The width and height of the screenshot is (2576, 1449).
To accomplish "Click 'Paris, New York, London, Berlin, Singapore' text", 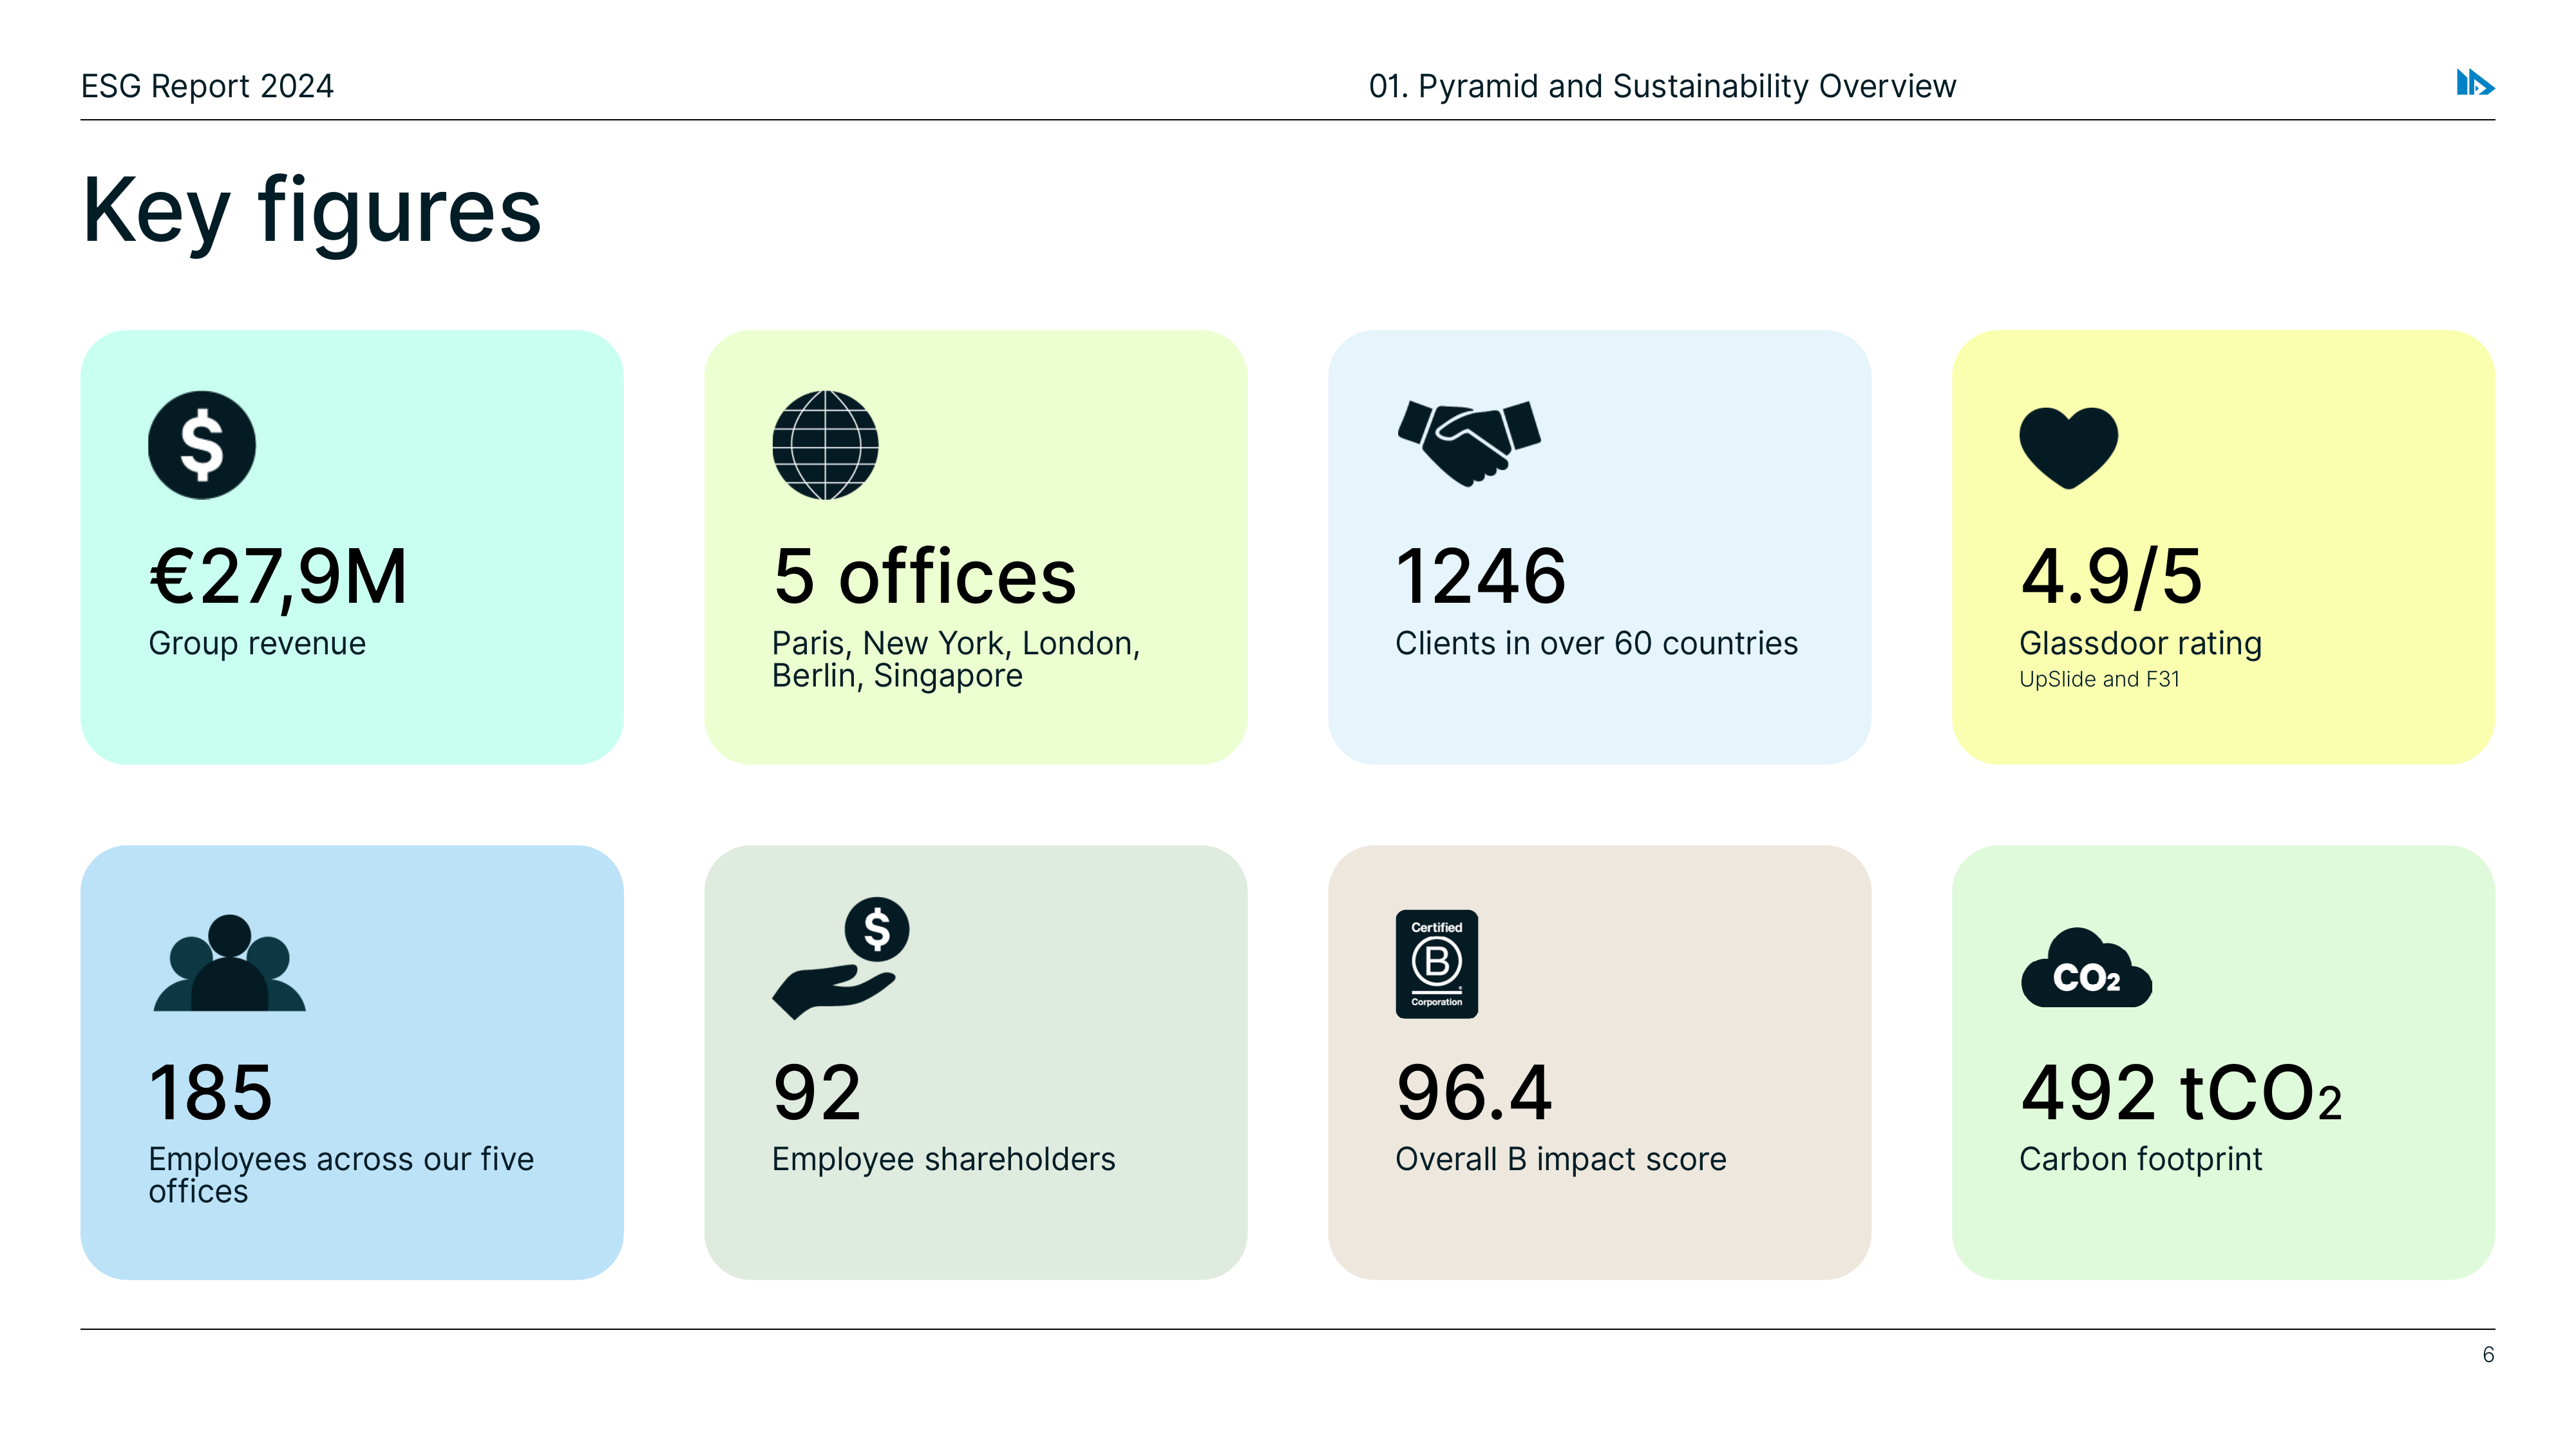I will [956, 659].
